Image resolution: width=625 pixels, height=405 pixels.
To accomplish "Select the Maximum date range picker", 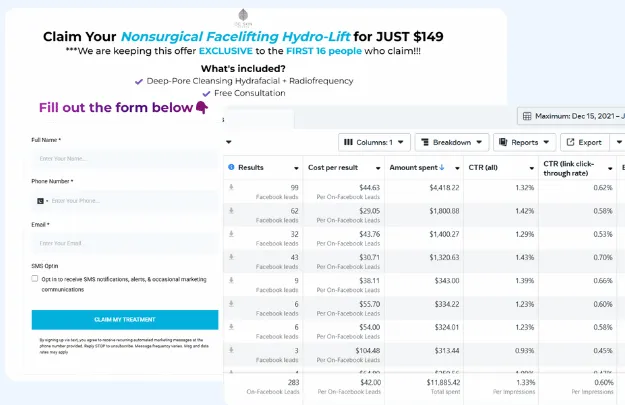I will (x=572, y=116).
